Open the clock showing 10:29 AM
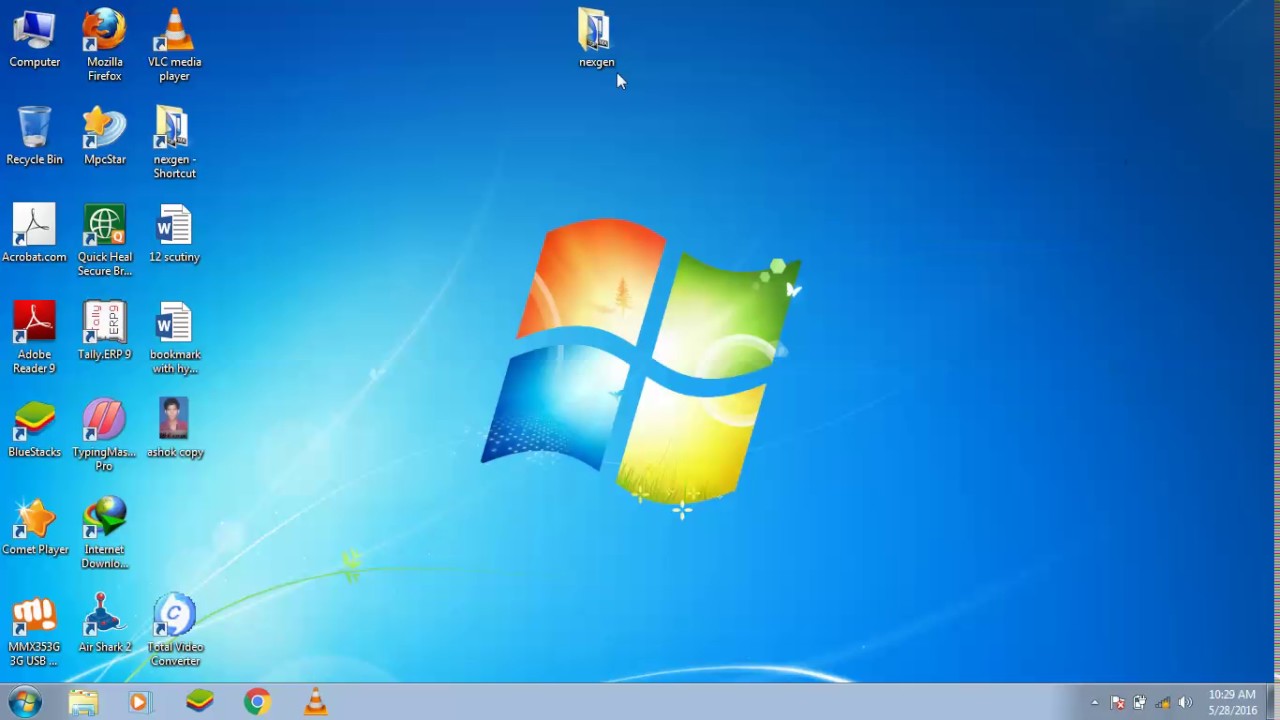This screenshot has width=1280, height=720. pyautogui.click(x=1232, y=702)
